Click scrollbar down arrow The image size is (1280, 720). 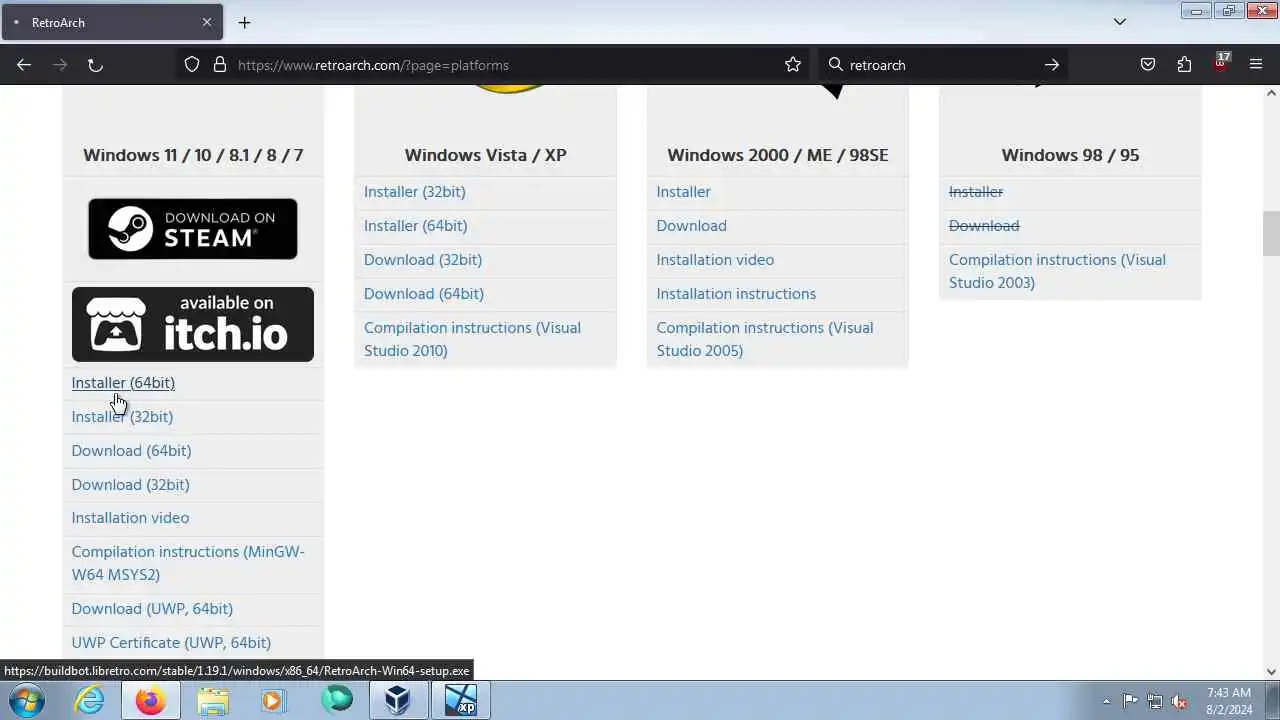point(1271,672)
